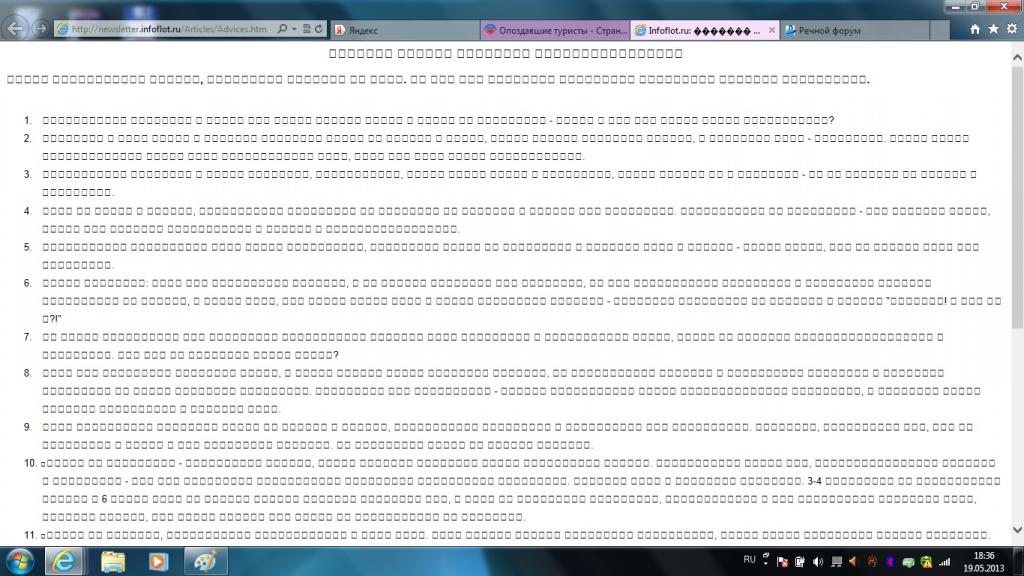Click the browser Forward button
Image resolution: width=1024 pixels, height=576 pixels.
pyautogui.click(x=41, y=29)
